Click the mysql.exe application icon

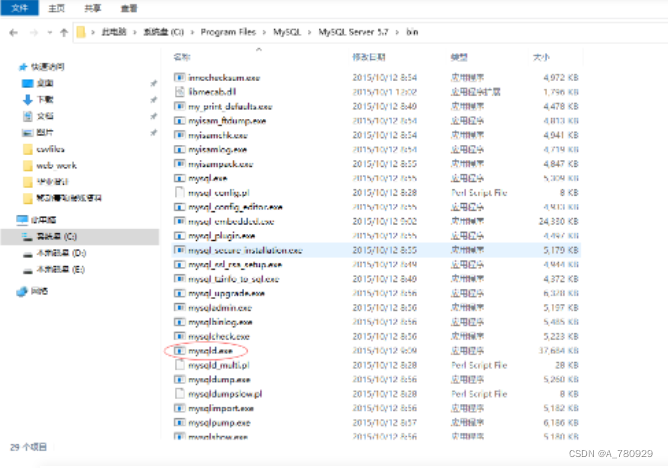click(179, 178)
